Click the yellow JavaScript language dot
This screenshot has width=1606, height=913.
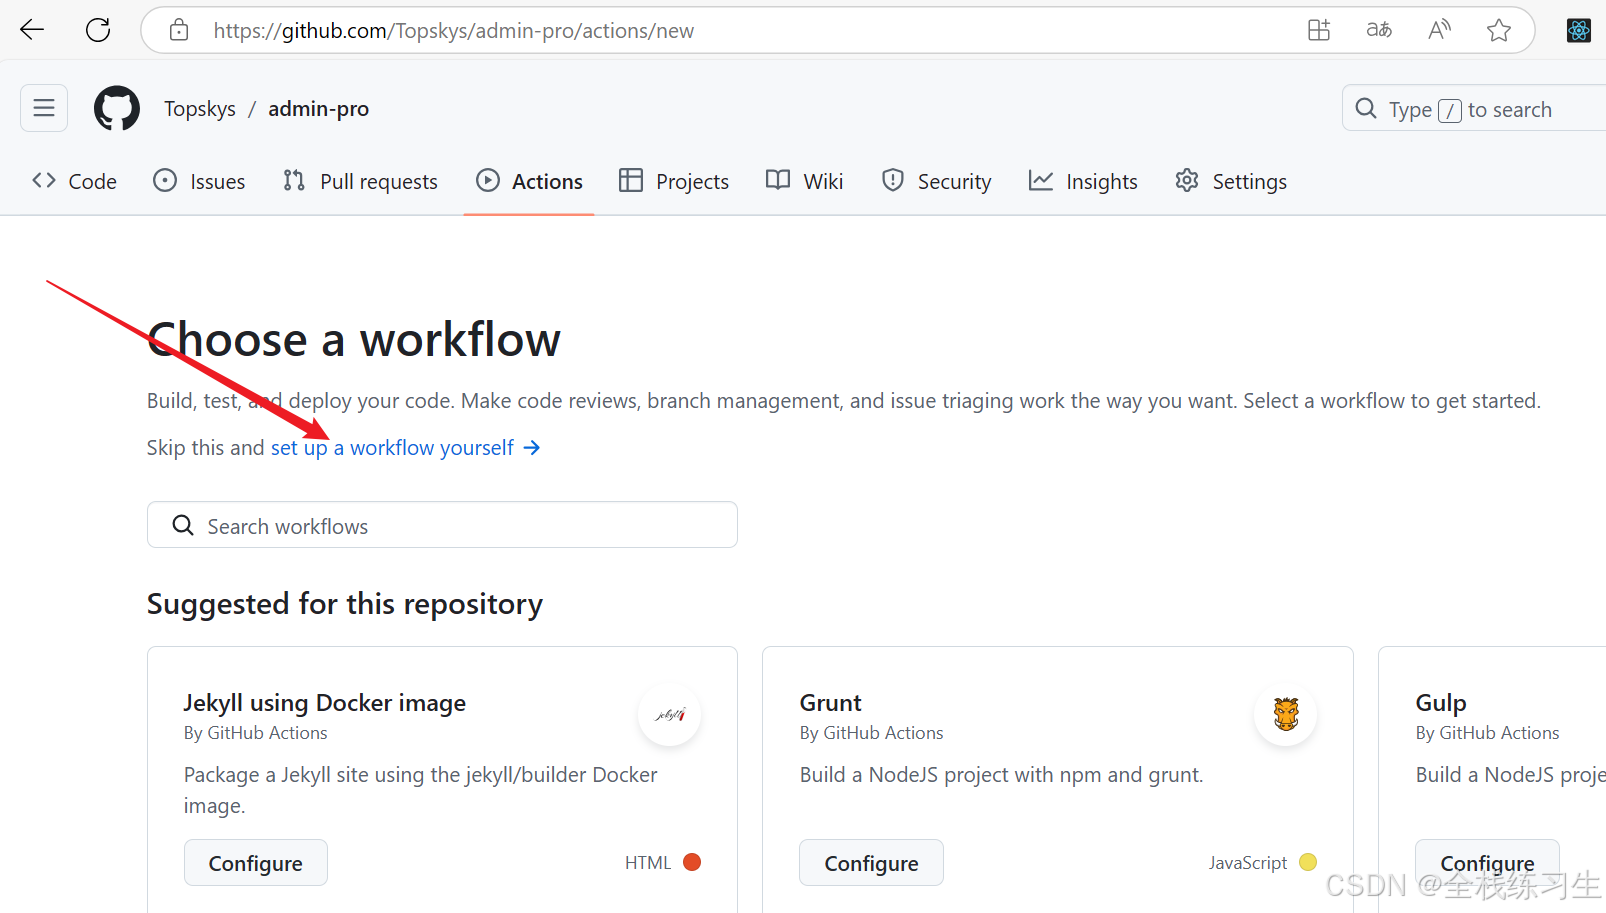(1308, 862)
